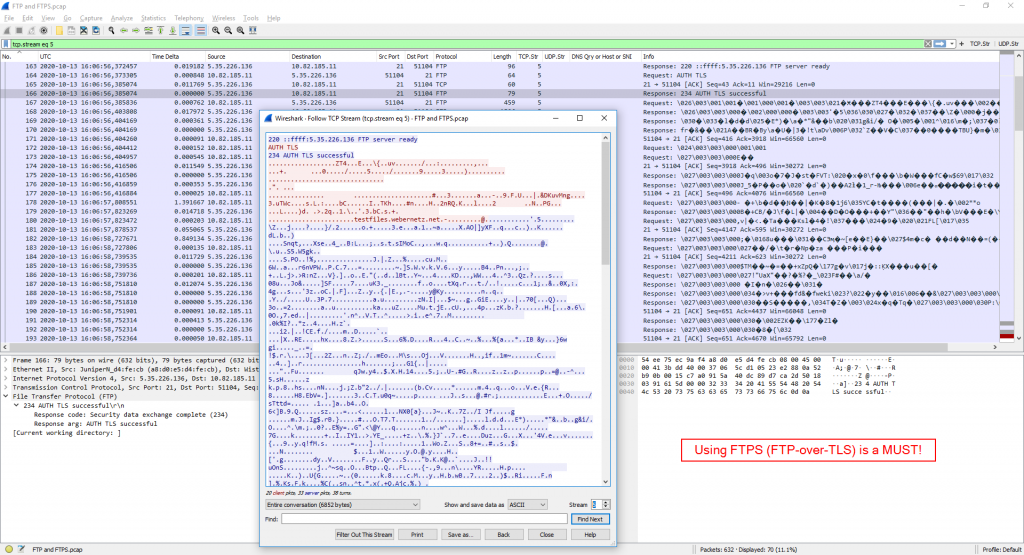Open the Statistics menu
This screenshot has height=555, width=1024.
(153, 18)
